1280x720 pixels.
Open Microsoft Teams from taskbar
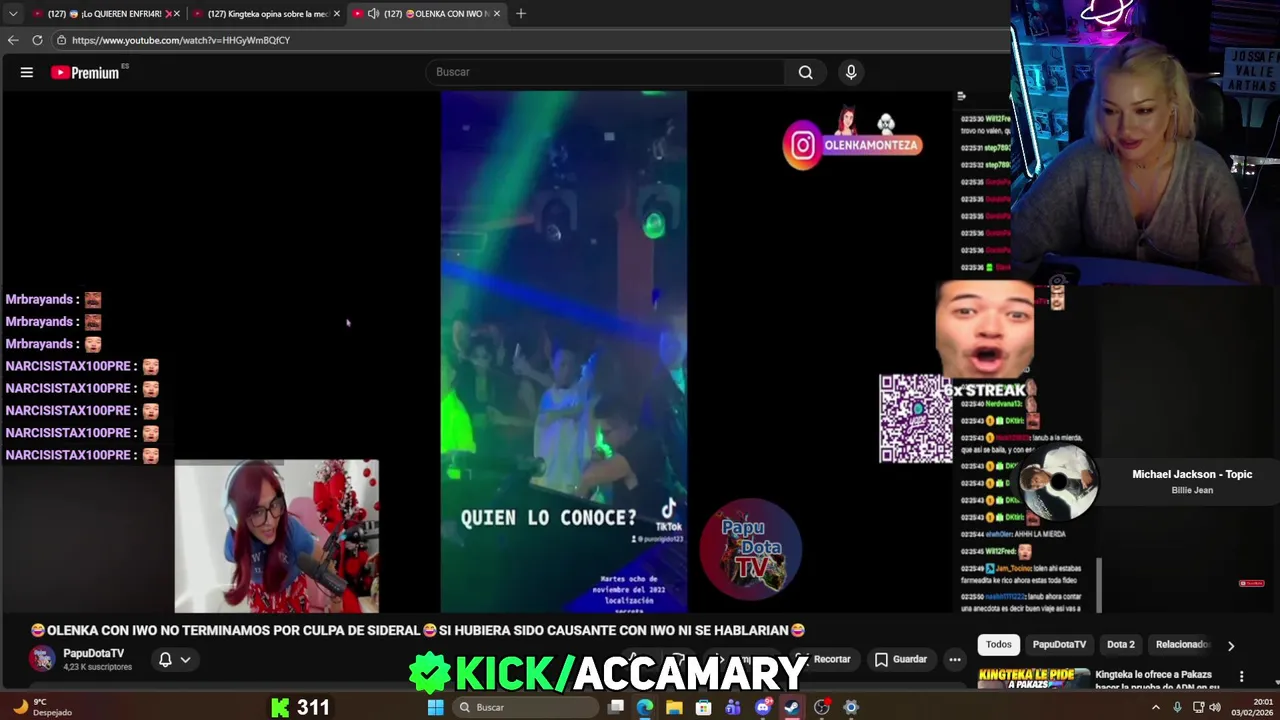tap(733, 707)
